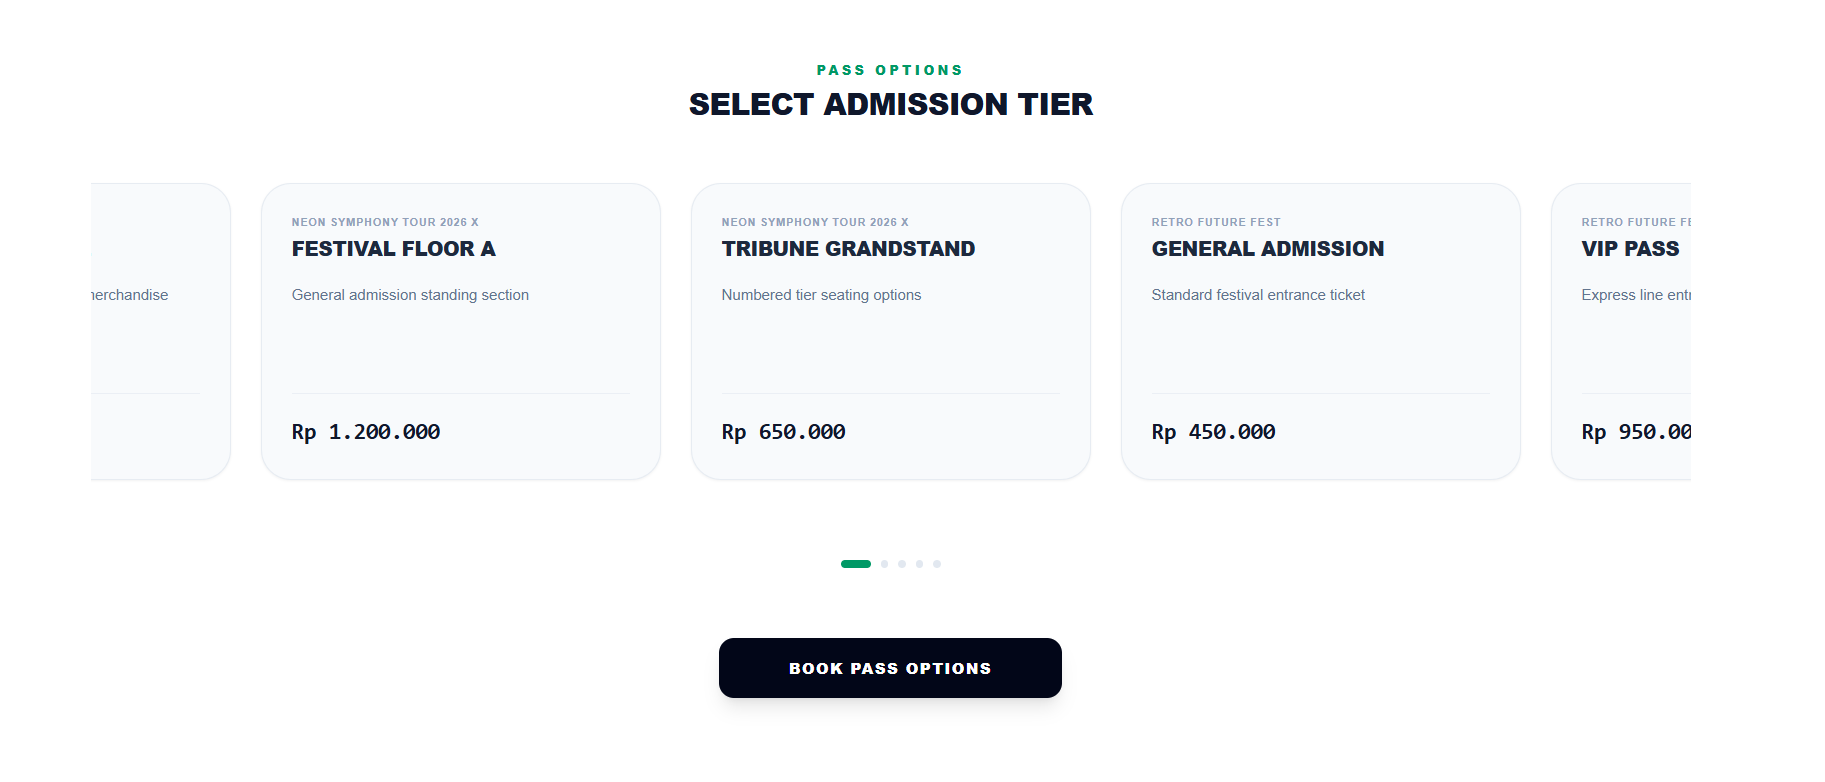Image resolution: width=1825 pixels, height=782 pixels.
Task: Click the Select Admission Tier heading
Action: [891, 104]
